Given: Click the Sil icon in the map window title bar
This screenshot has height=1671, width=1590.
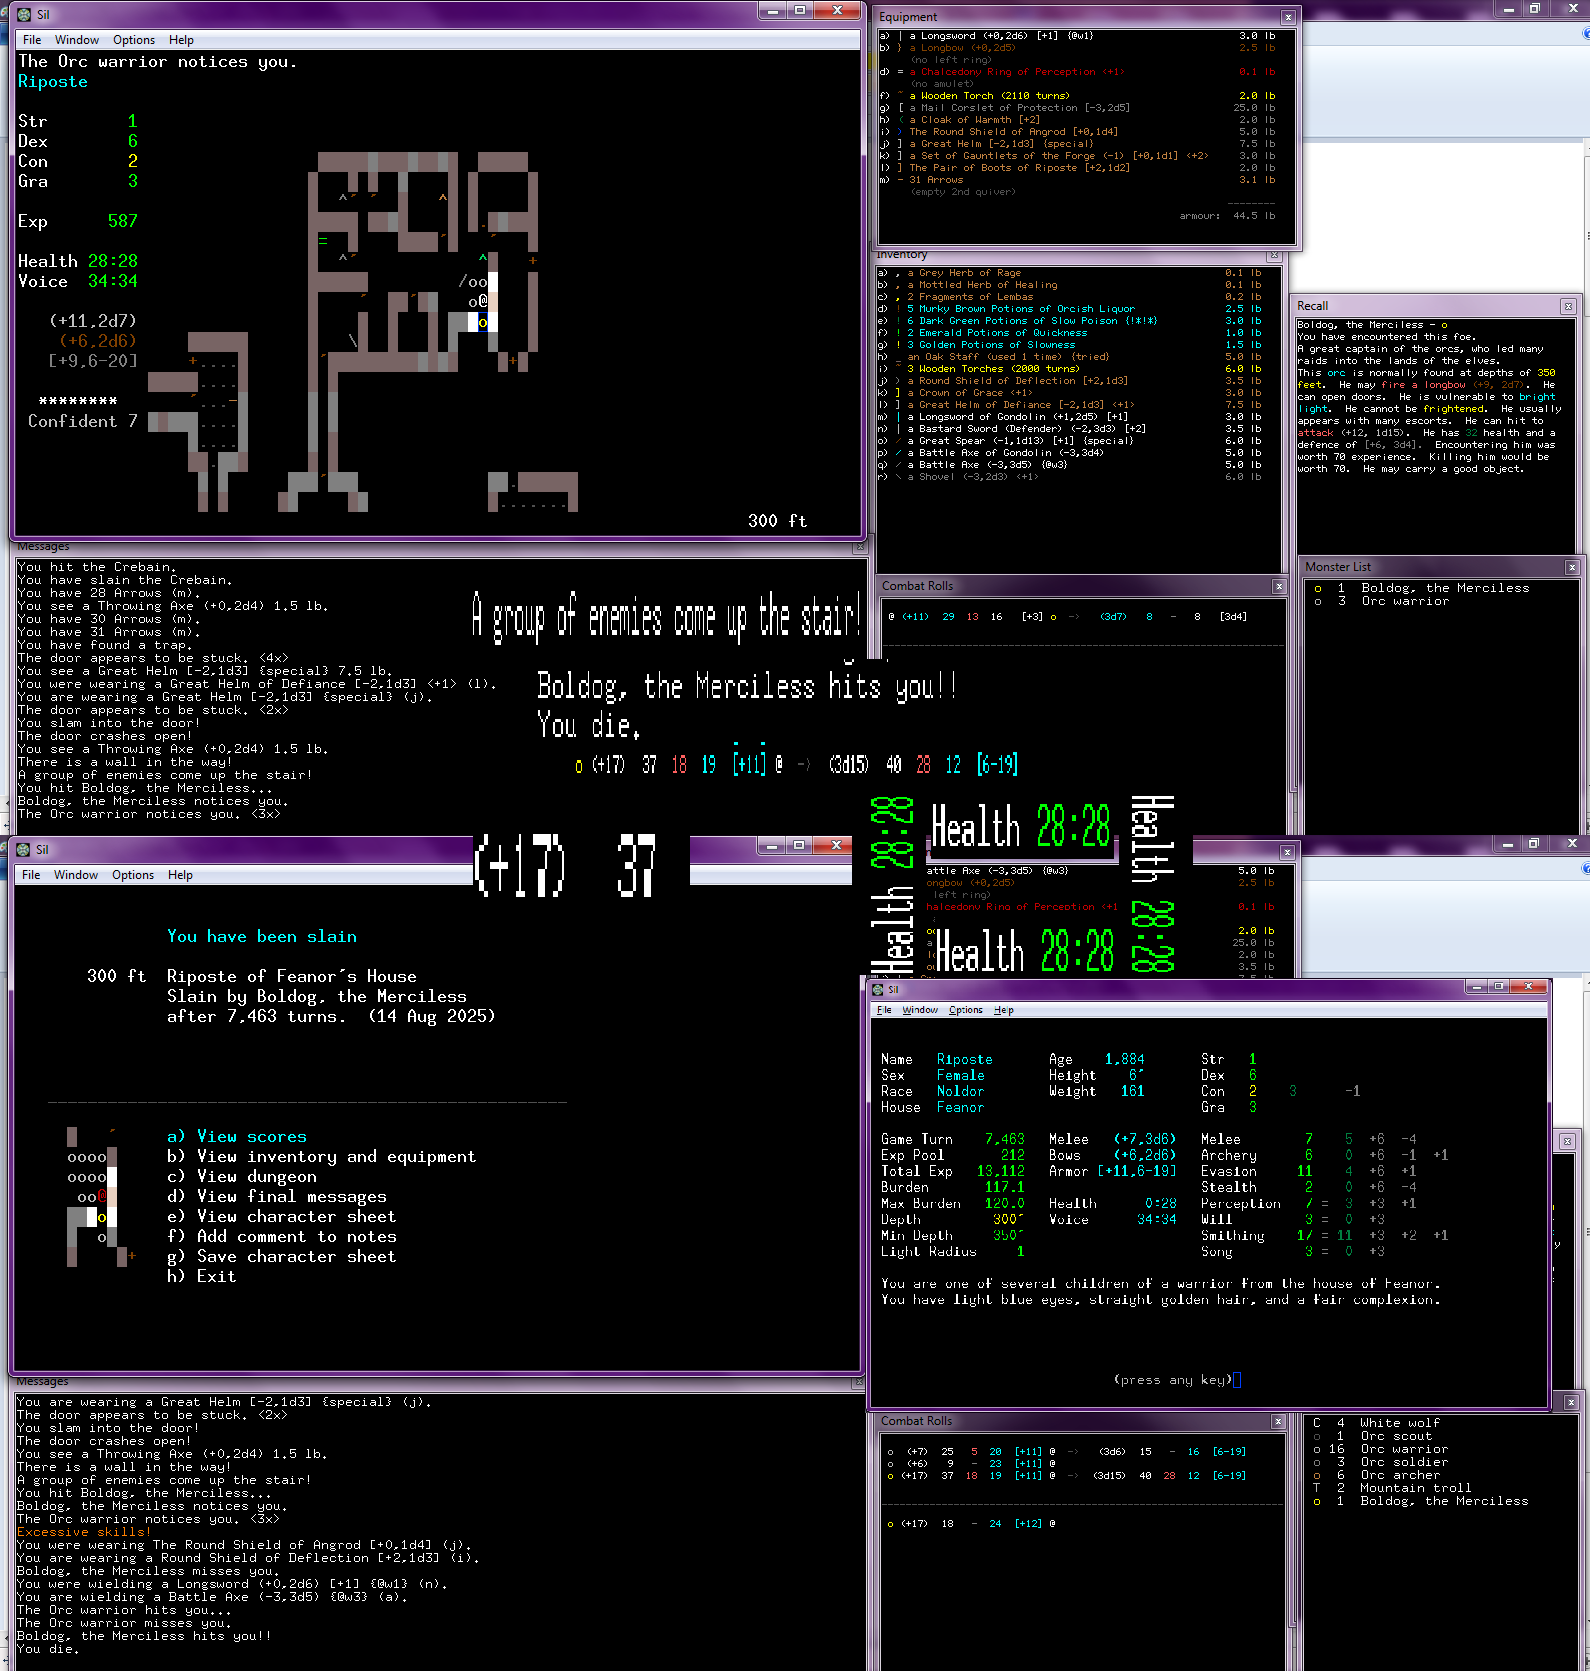Looking at the screenshot, I should click(x=24, y=15).
